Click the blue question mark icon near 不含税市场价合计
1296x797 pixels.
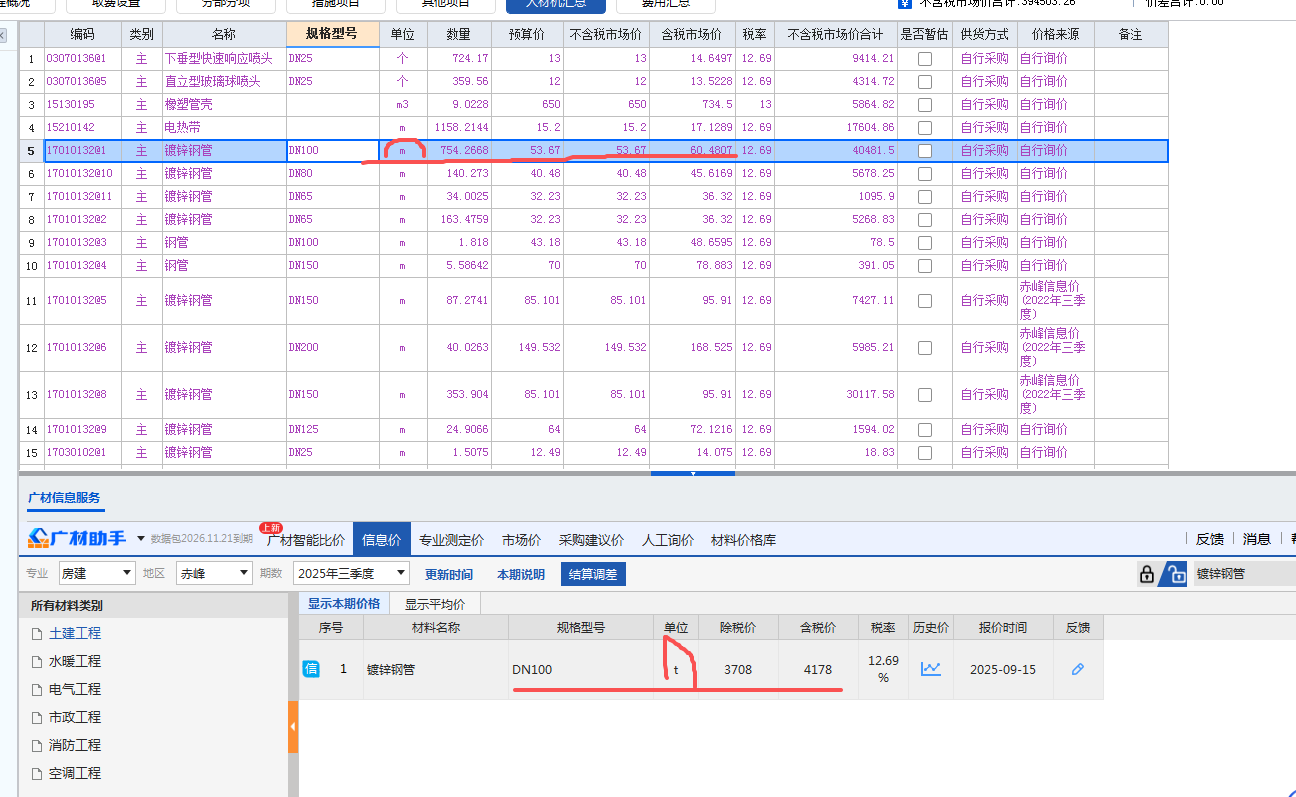pyautogui.click(x=905, y=4)
